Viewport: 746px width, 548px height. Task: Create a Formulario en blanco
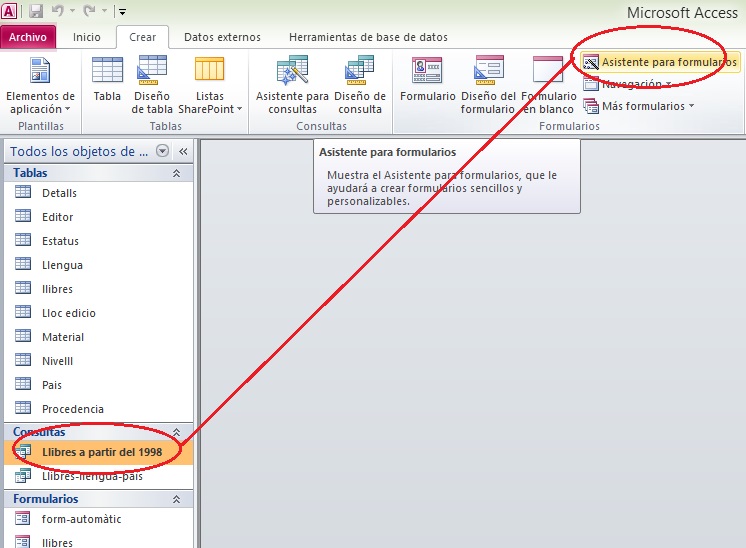[548, 85]
